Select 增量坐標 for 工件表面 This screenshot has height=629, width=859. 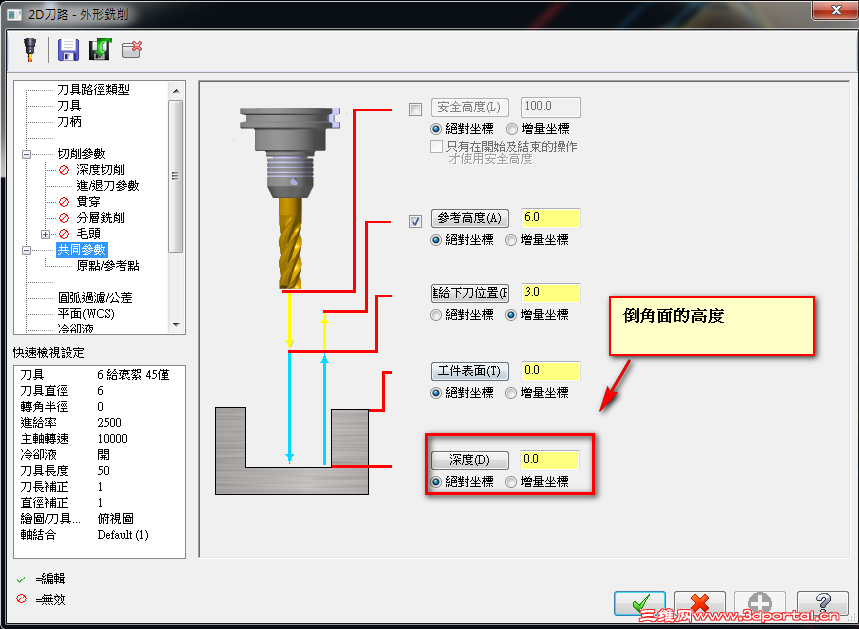click(x=511, y=393)
